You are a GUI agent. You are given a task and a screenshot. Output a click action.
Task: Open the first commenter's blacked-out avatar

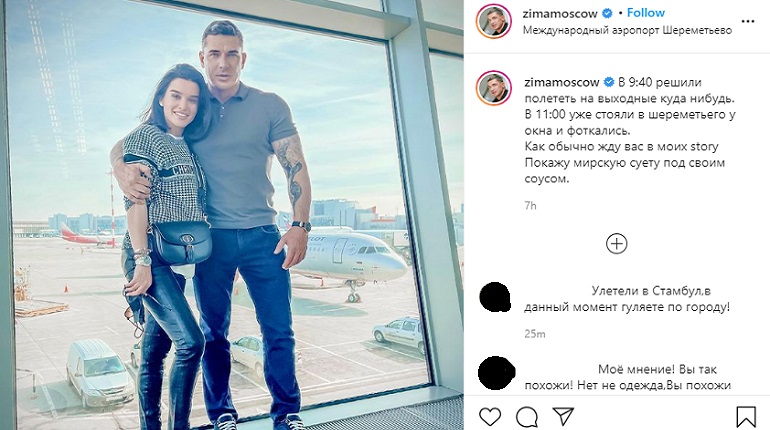click(x=495, y=297)
